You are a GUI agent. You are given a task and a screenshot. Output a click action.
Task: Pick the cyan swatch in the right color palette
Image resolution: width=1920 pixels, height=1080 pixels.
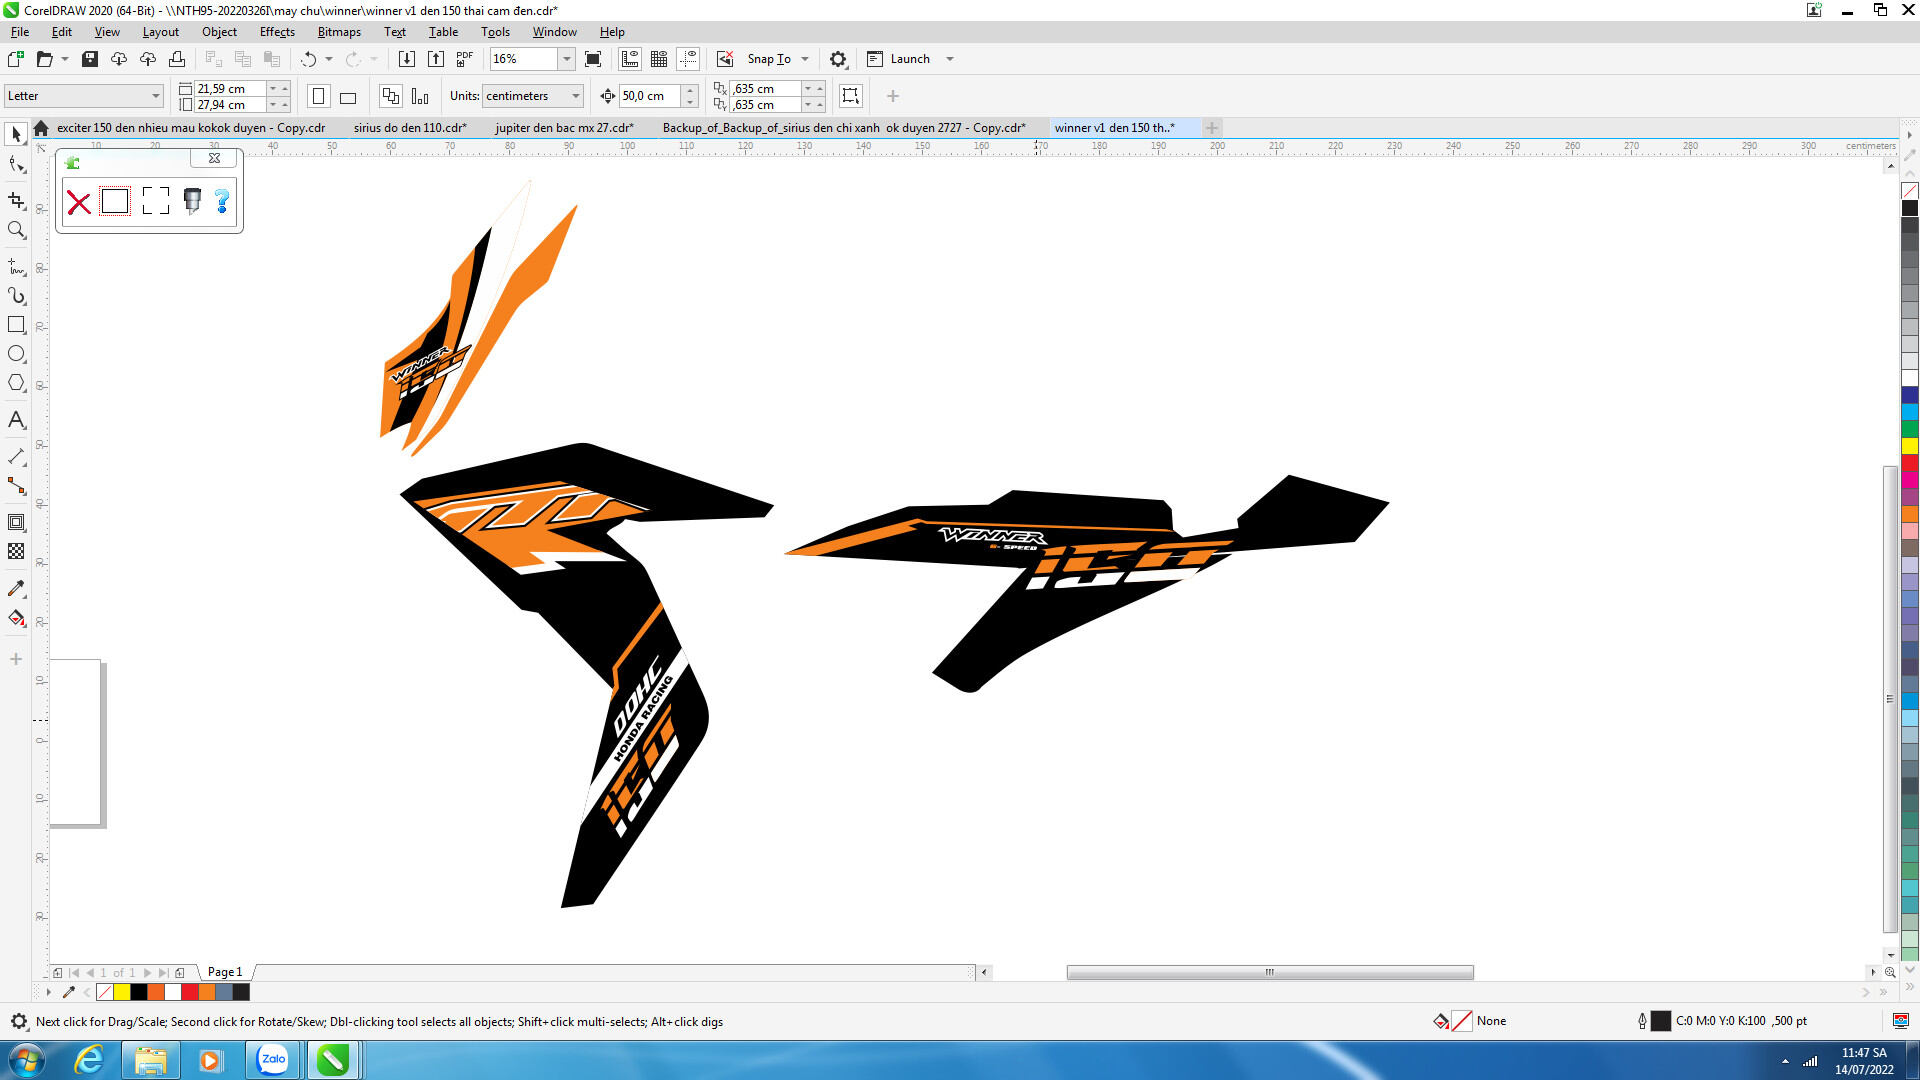pos(1910,412)
